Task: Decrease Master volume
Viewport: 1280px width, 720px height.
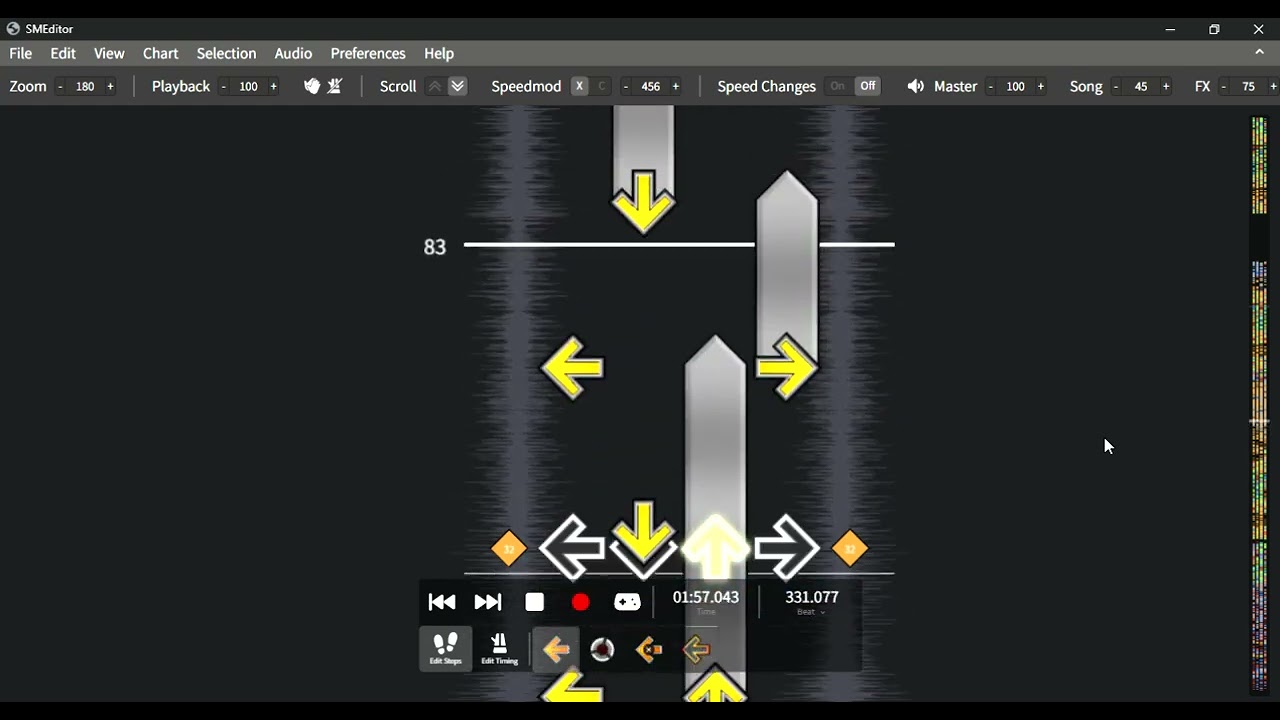Action: click(x=990, y=86)
